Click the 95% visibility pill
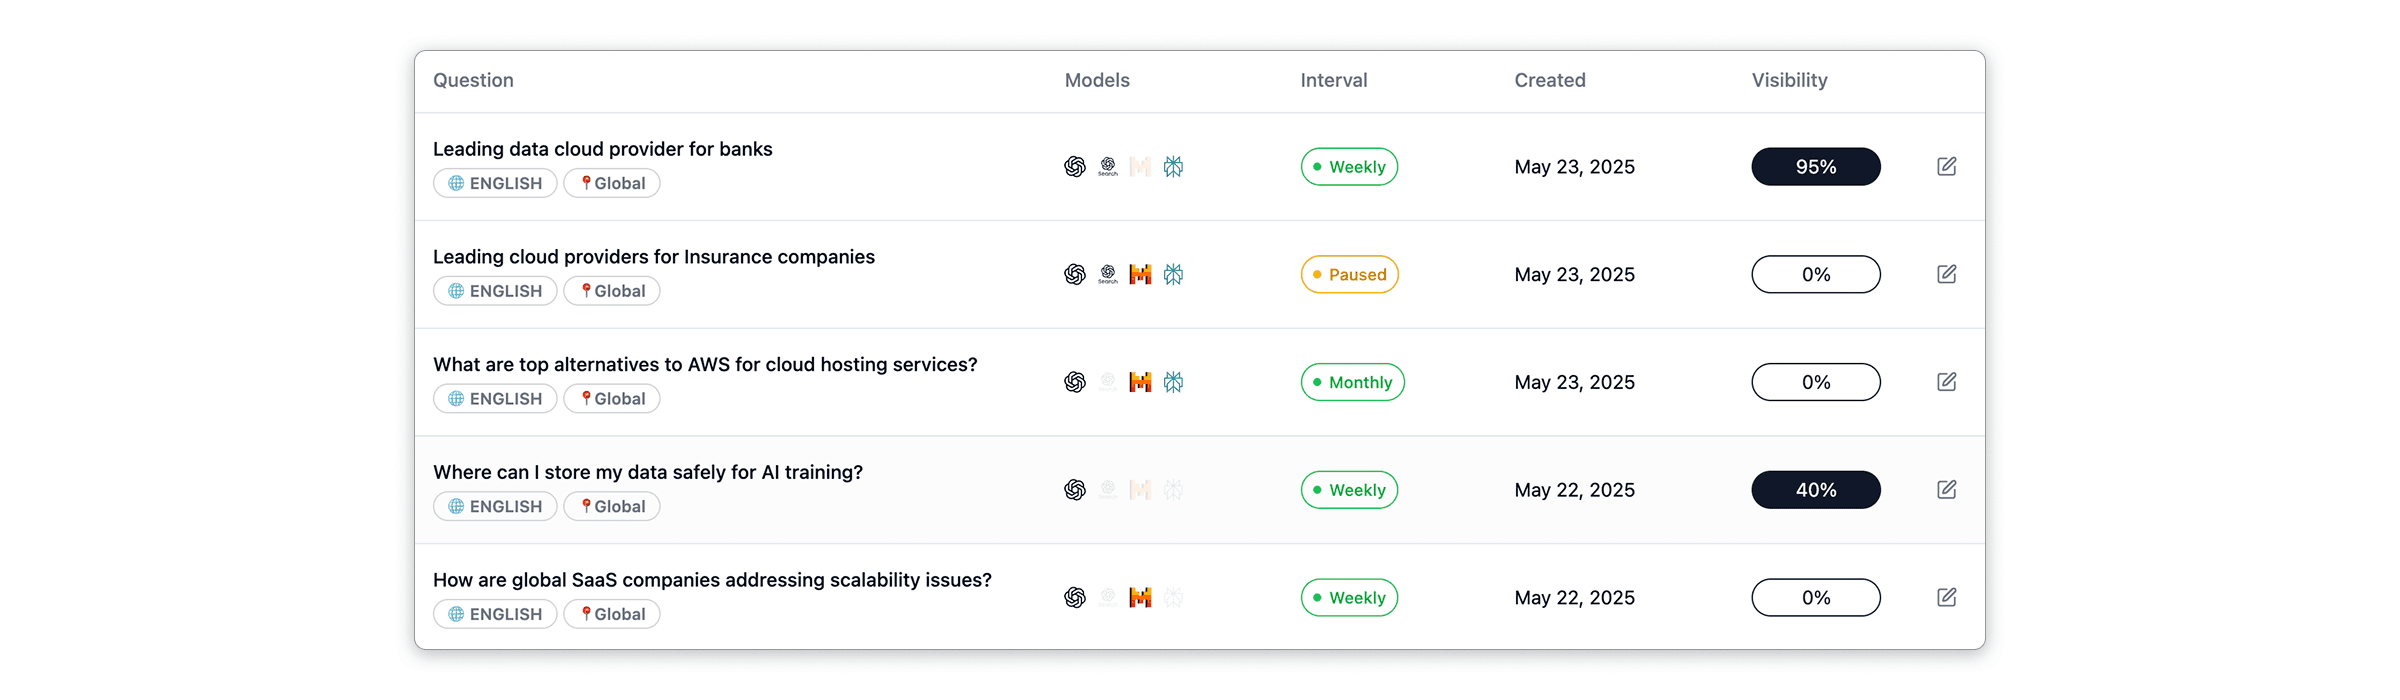This screenshot has height=700, width=2400. click(1816, 167)
